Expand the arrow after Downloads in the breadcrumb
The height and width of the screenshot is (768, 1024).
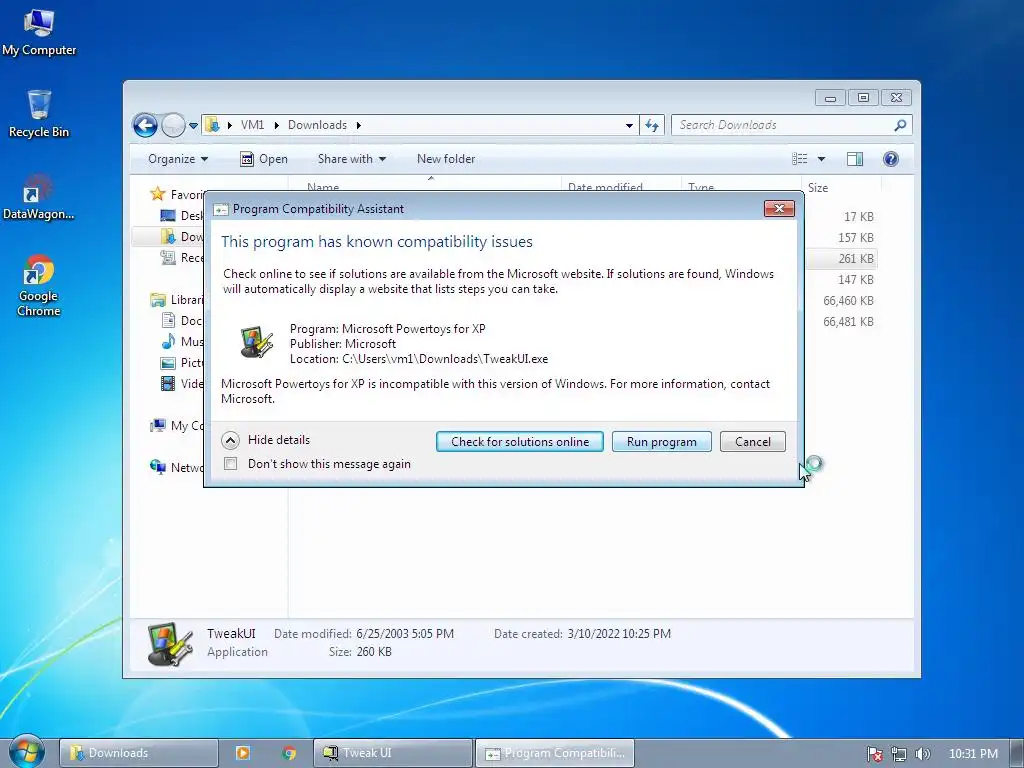[359, 125]
